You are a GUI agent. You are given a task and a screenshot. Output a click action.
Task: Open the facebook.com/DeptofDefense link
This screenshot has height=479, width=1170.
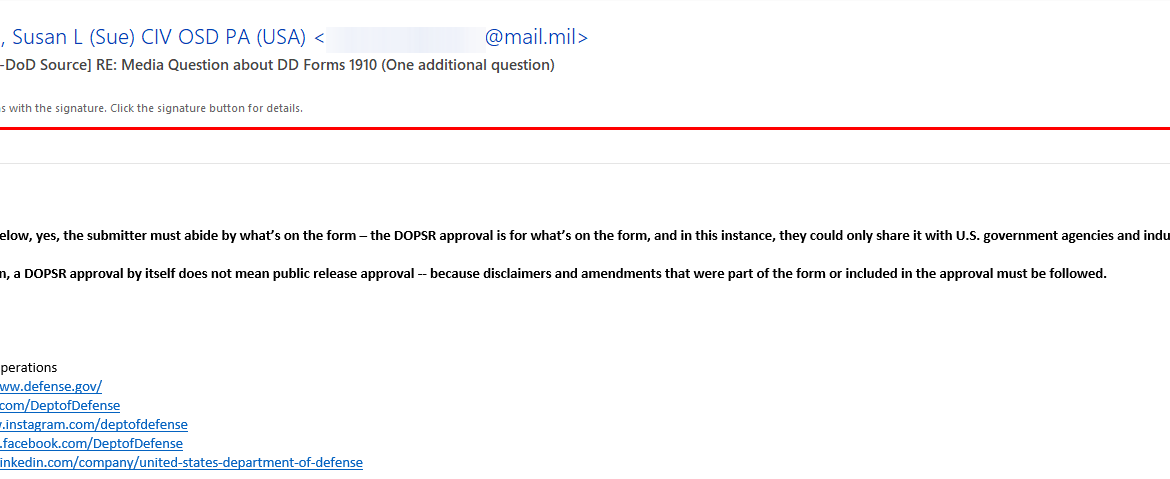[91, 443]
